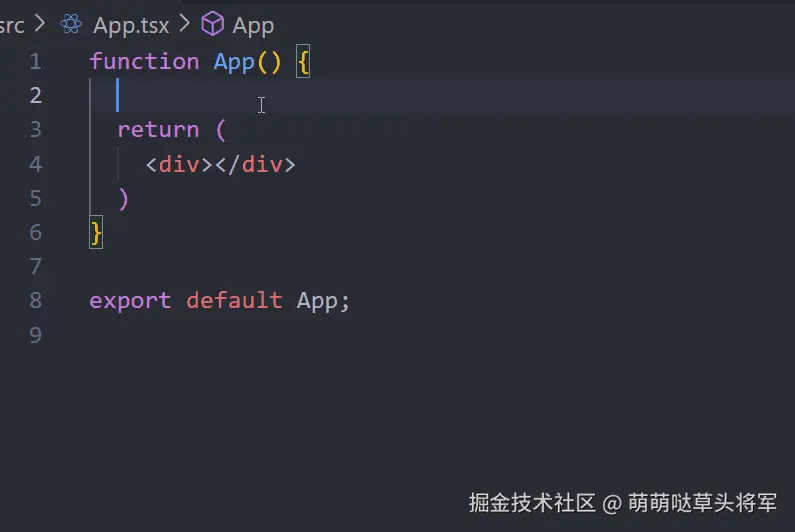This screenshot has width=795, height=532.
Task: Click the export keyword on line 8
Action: pyautogui.click(x=130, y=300)
